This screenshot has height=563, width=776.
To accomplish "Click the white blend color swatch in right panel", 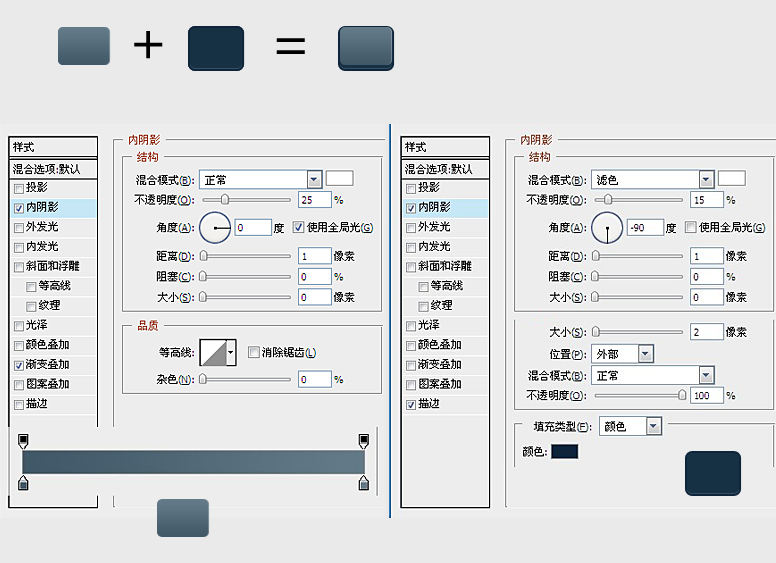I will (731, 178).
